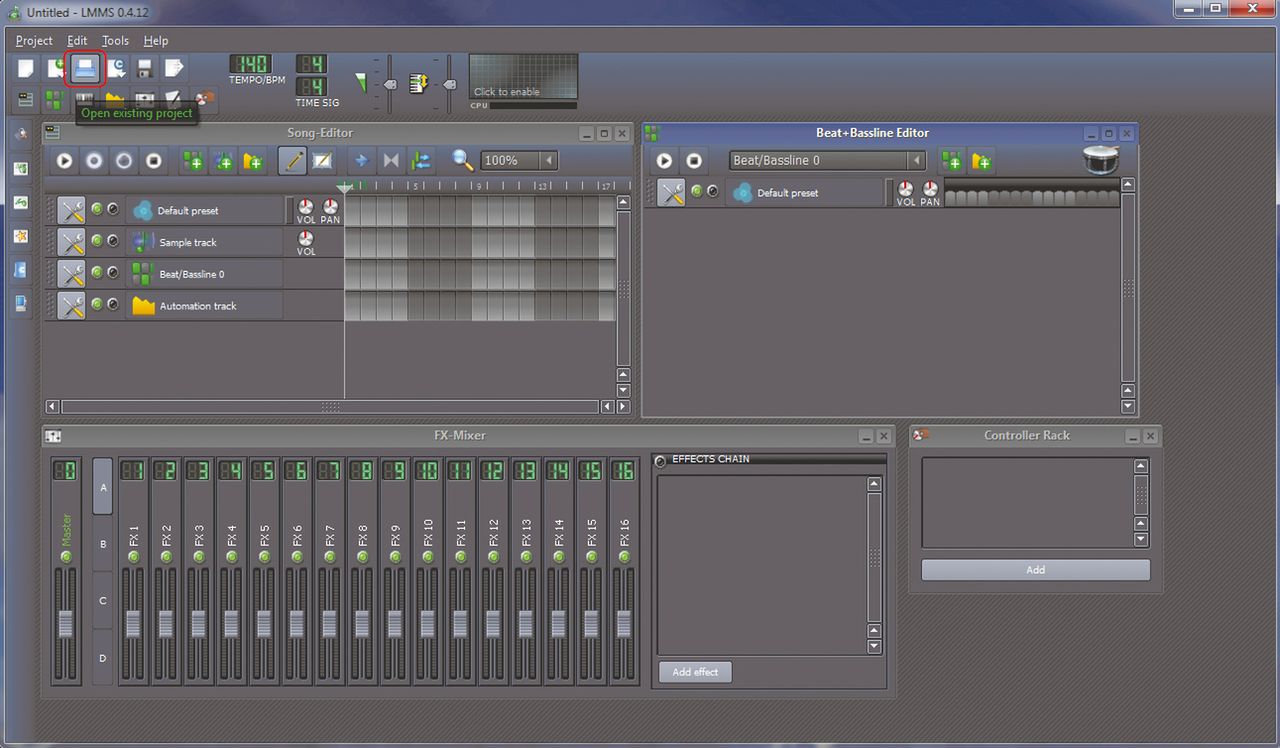Click Add effect button in FX-Mixer
The width and height of the screenshot is (1280, 748).
[695, 672]
